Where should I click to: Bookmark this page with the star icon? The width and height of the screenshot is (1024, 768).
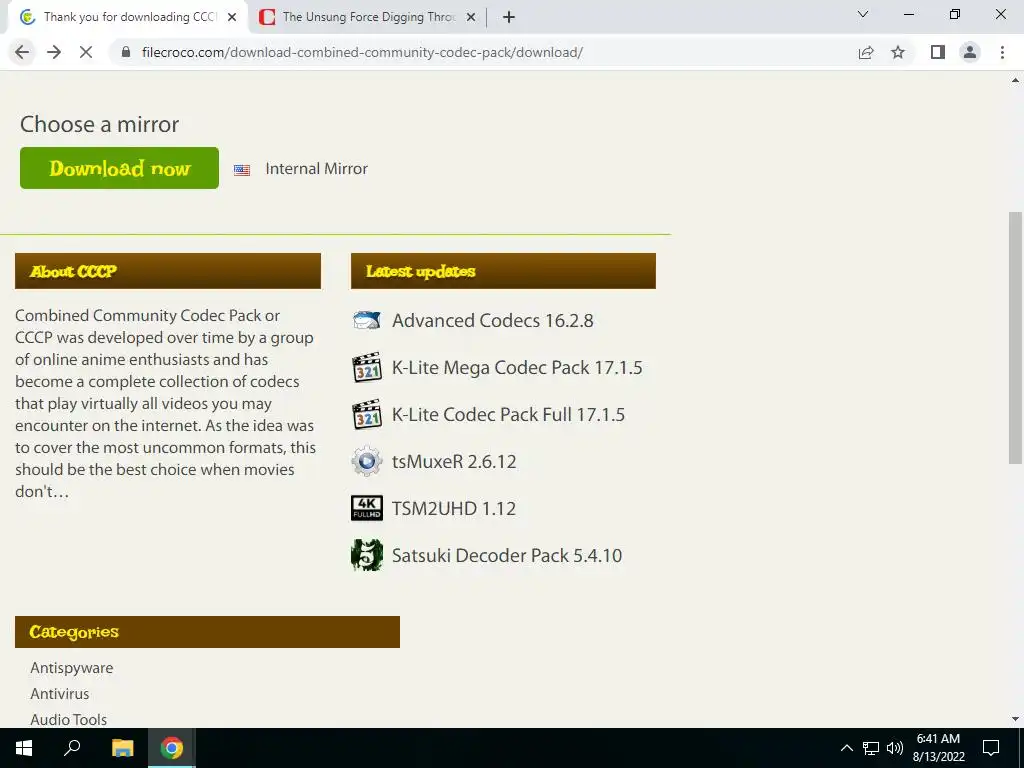tap(898, 52)
